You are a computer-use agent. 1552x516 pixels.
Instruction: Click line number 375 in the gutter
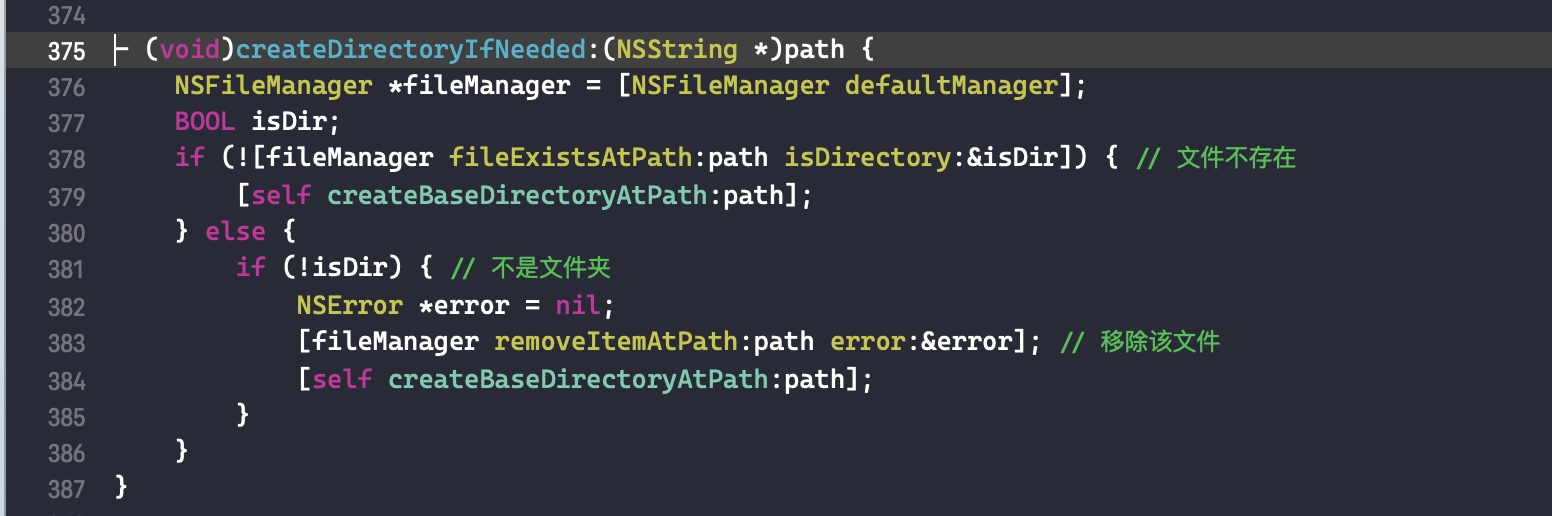(x=66, y=51)
